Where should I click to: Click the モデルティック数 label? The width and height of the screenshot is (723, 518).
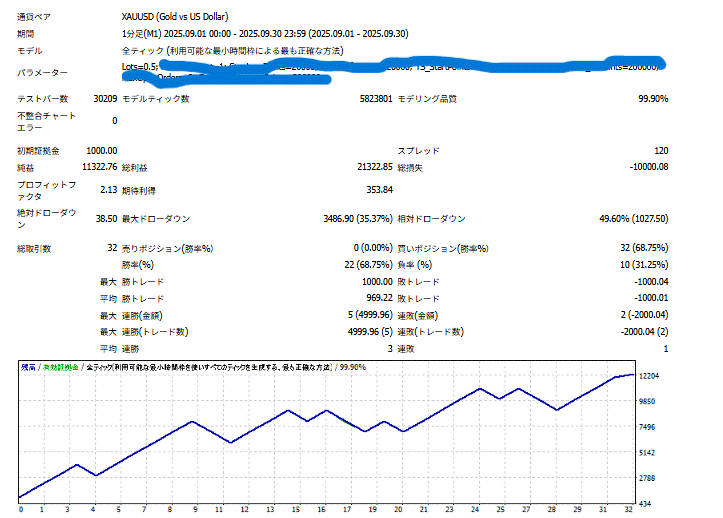coord(155,99)
